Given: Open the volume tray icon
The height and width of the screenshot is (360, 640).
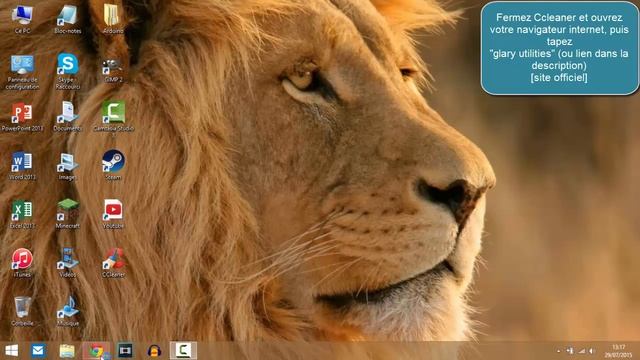Looking at the screenshot, I should click(x=591, y=351).
